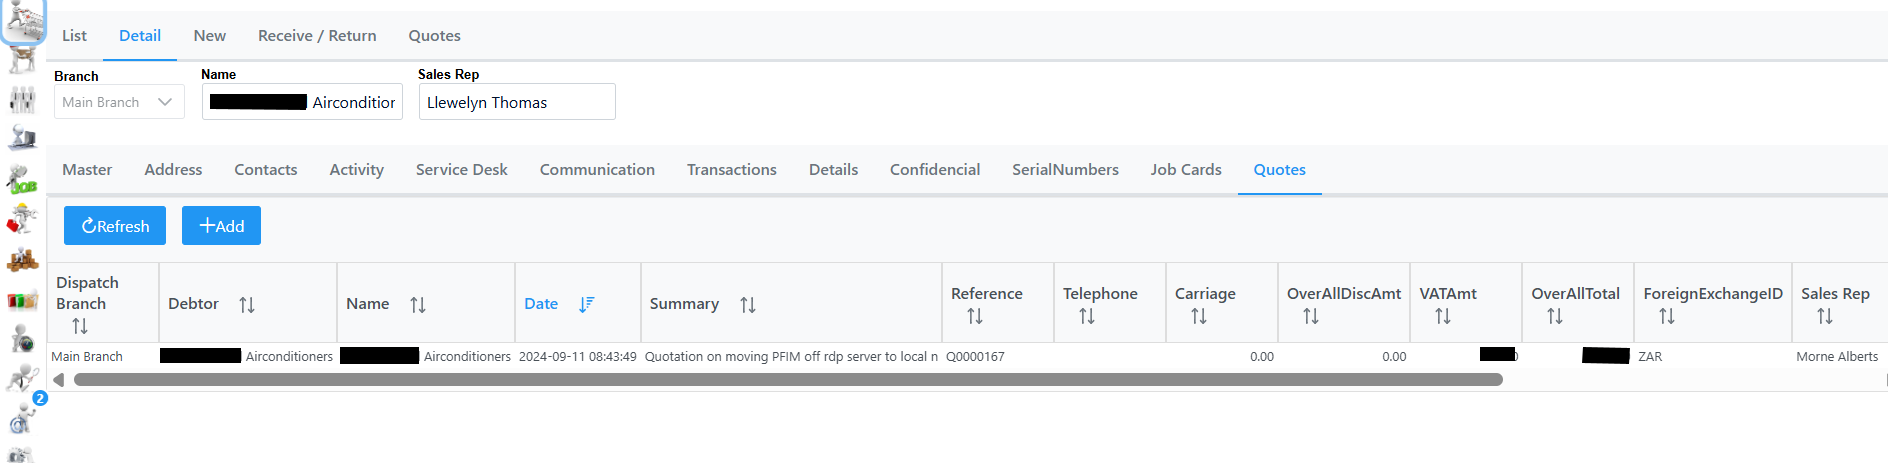Open the stacked boxes inventory icon

[22, 260]
